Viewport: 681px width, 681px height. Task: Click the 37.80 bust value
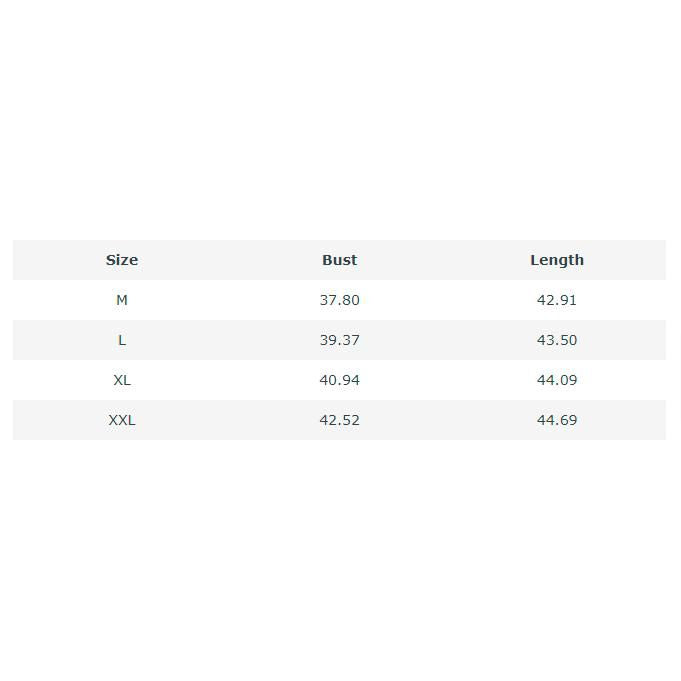click(339, 300)
